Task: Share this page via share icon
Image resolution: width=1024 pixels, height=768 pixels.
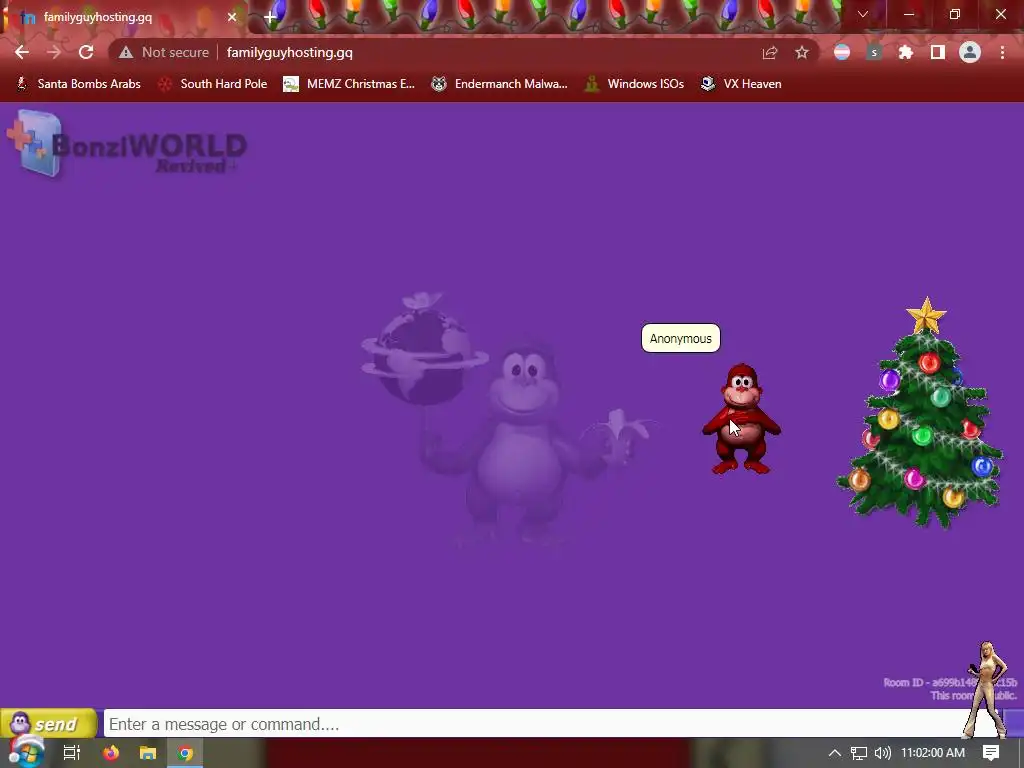Action: pyautogui.click(x=770, y=52)
